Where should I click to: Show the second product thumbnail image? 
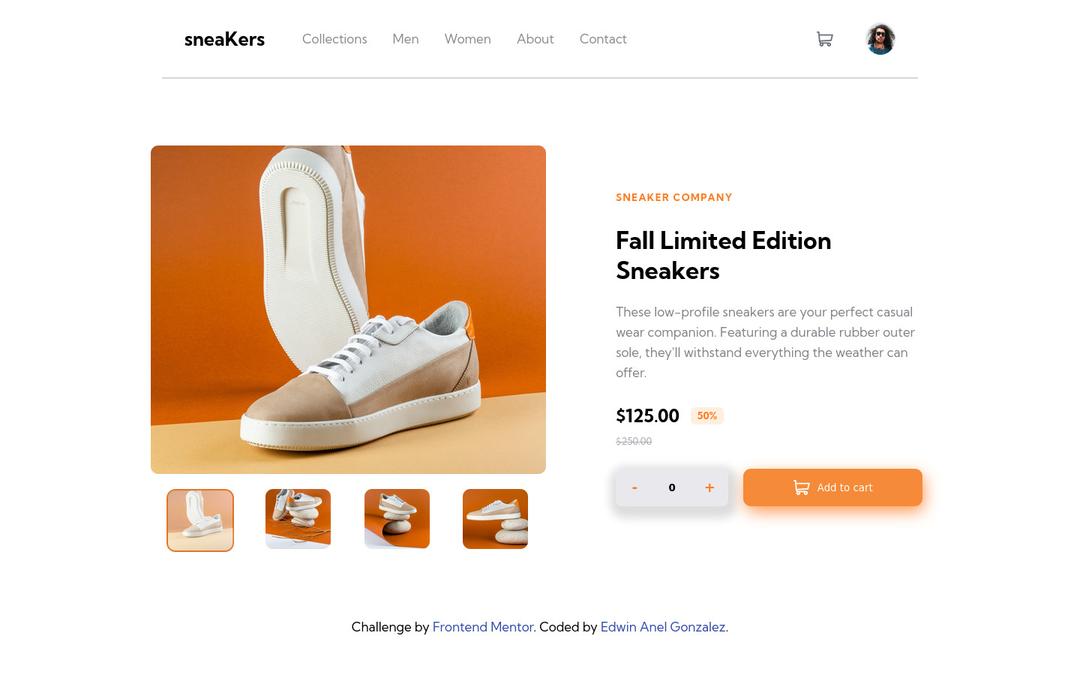(298, 519)
